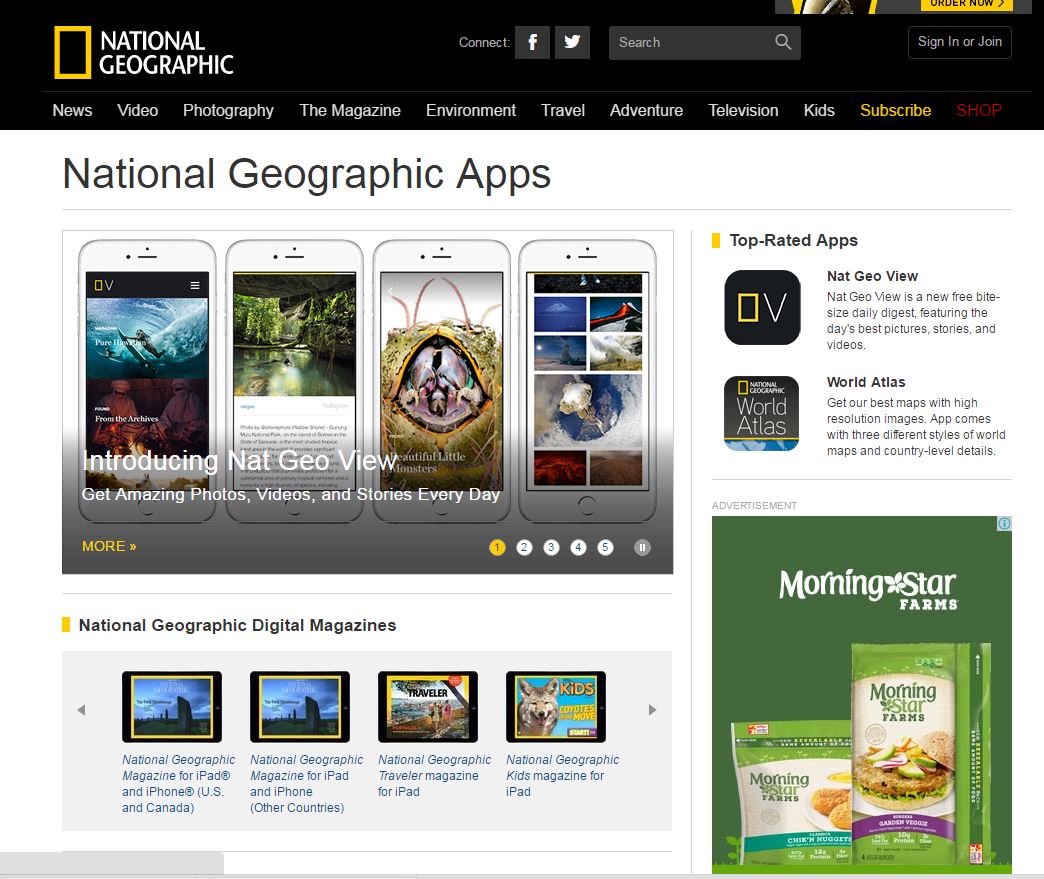Go to the Photography section
The width and height of the screenshot is (1044, 879).
click(228, 111)
